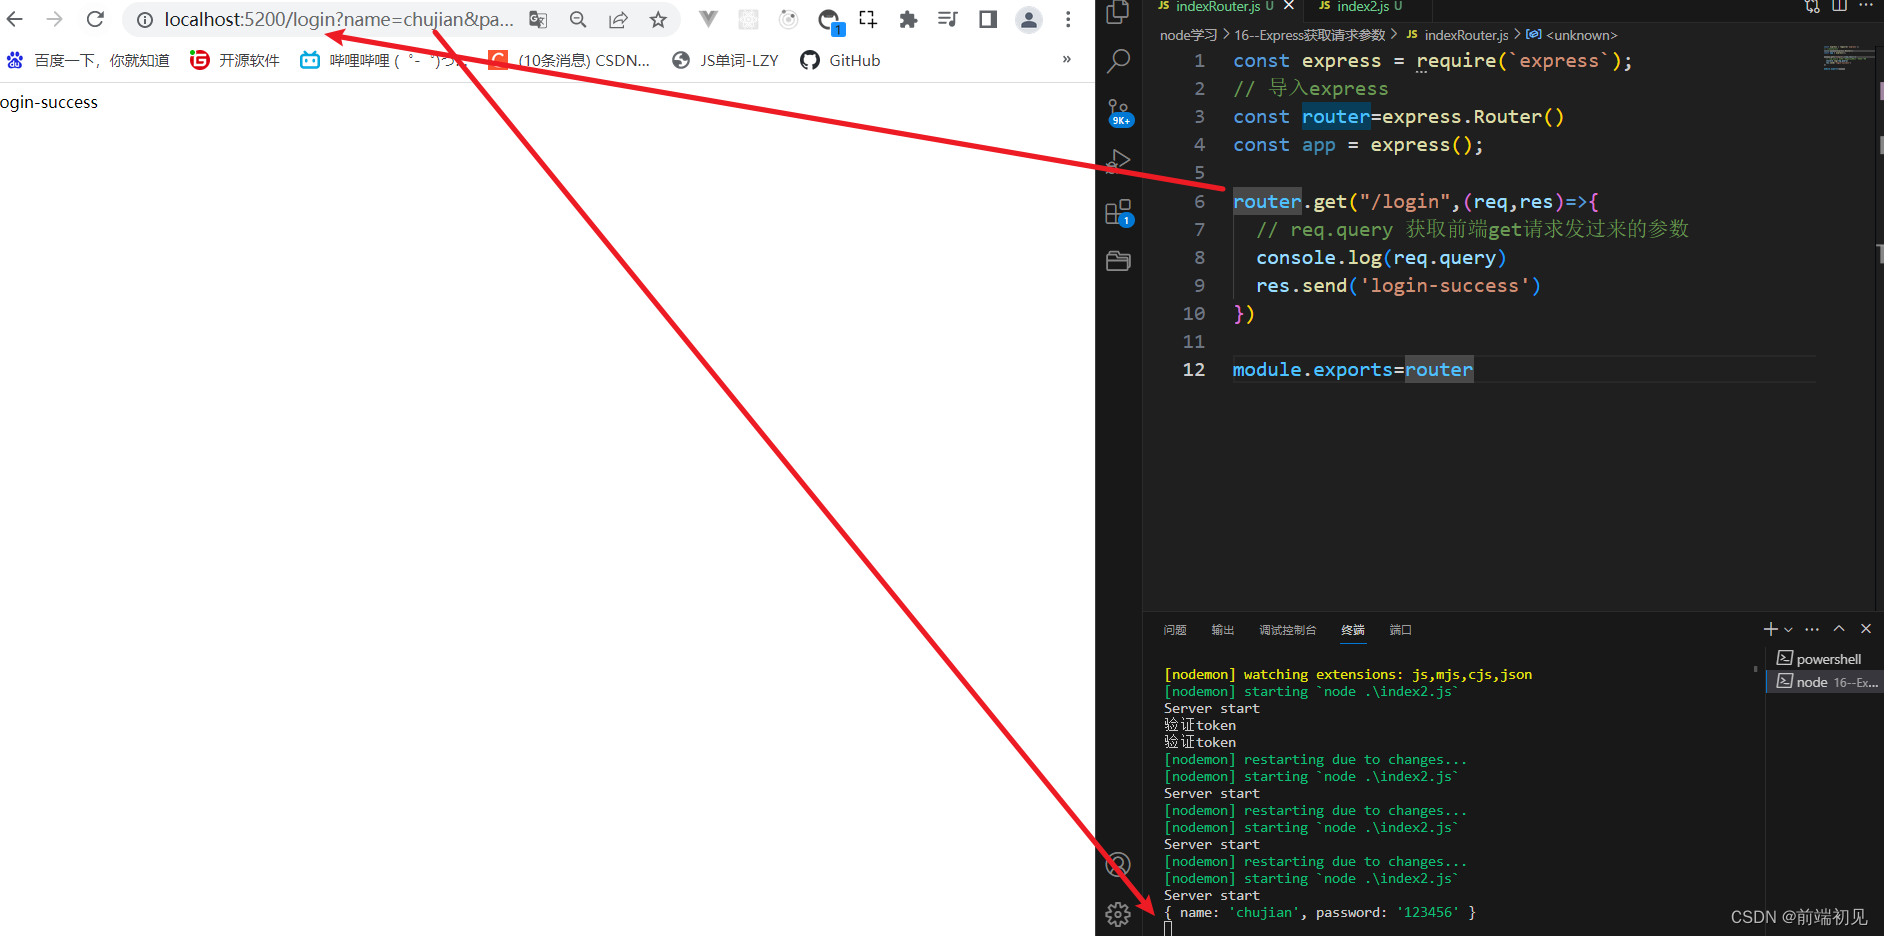This screenshot has height=936, width=1884.
Task: Share this page icon
Action: pos(618,20)
